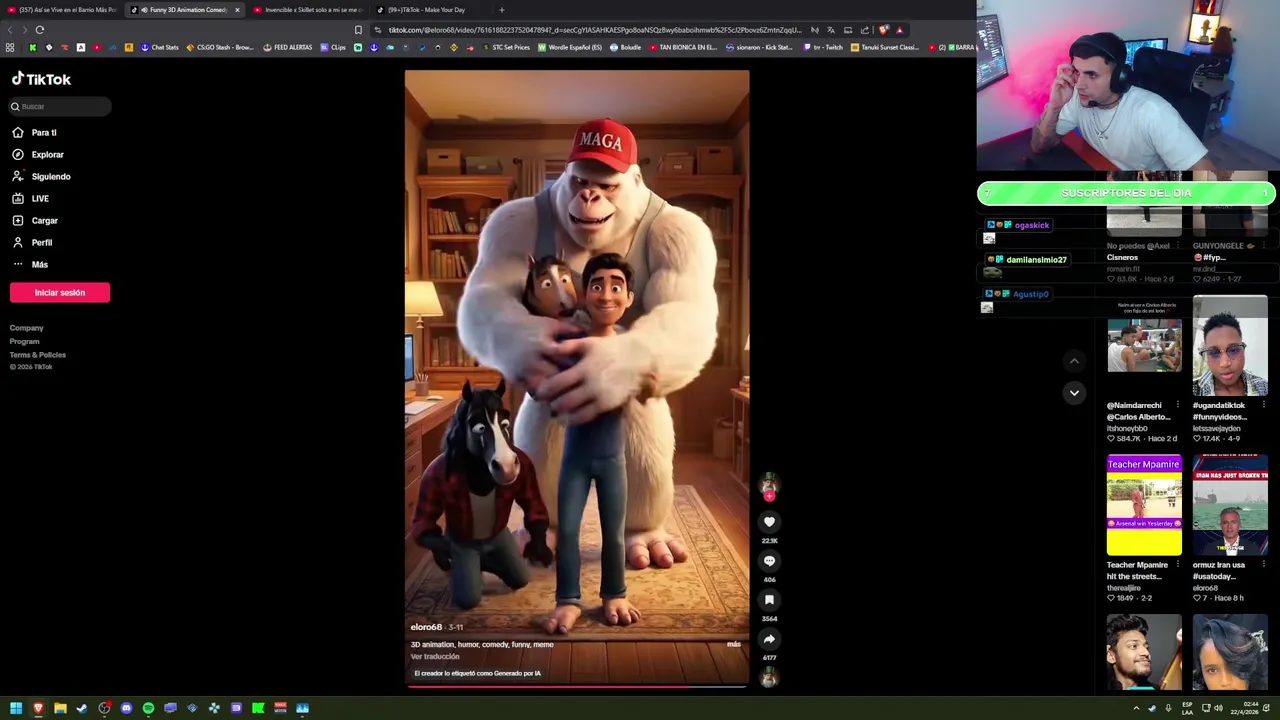Go back in browser
This screenshot has height=720, width=1280.
coord(10,30)
